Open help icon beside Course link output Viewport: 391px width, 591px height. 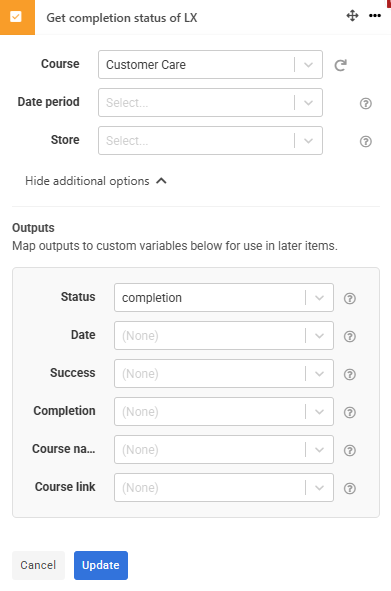coord(350,488)
